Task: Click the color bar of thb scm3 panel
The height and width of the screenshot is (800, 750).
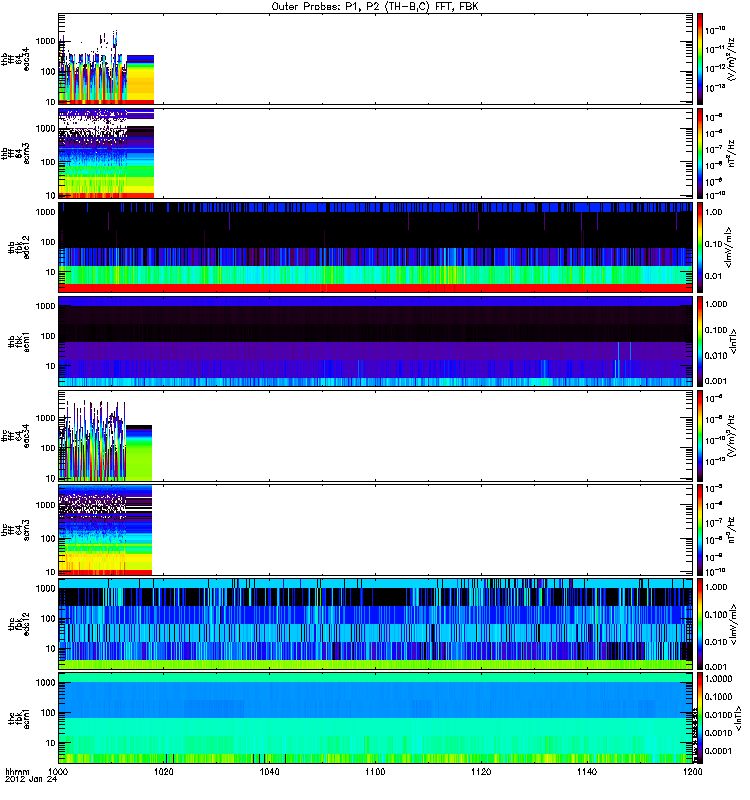Action: click(x=700, y=153)
